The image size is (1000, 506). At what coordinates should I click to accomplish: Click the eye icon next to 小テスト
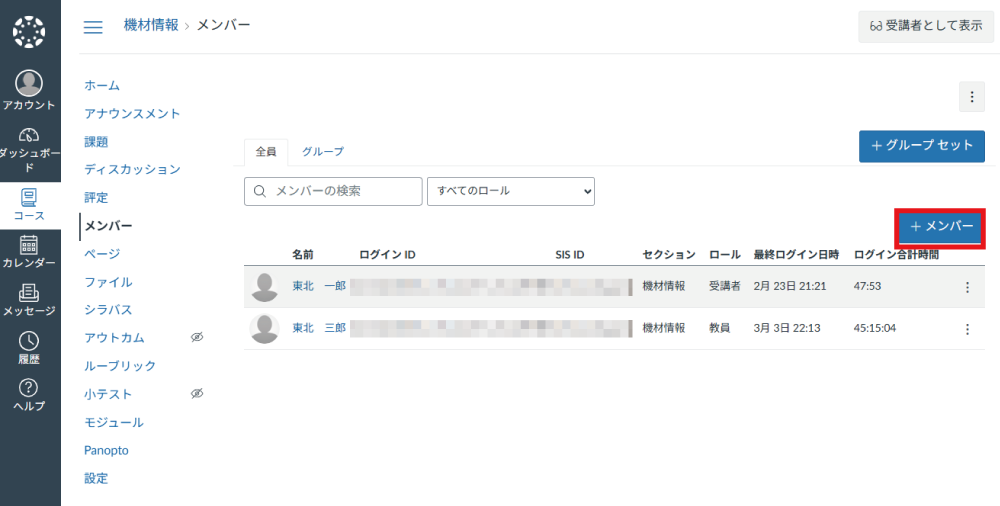pos(197,394)
